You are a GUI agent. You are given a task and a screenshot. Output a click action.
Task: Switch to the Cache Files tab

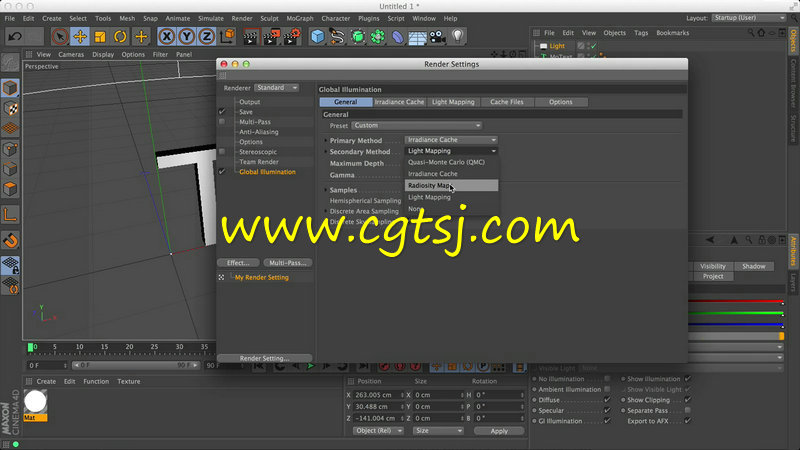point(507,102)
